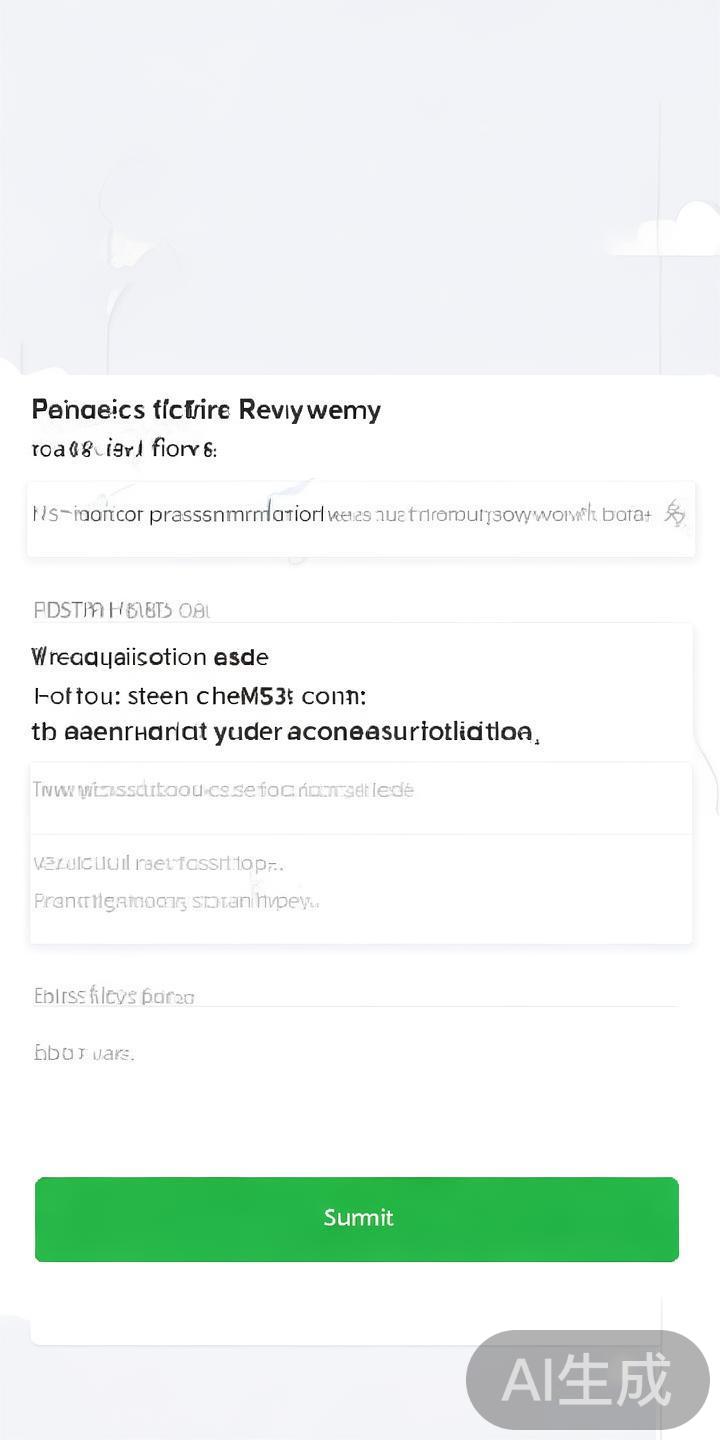
Task: Click the gray "AI生成" watermark badge
Action: coord(588,1380)
